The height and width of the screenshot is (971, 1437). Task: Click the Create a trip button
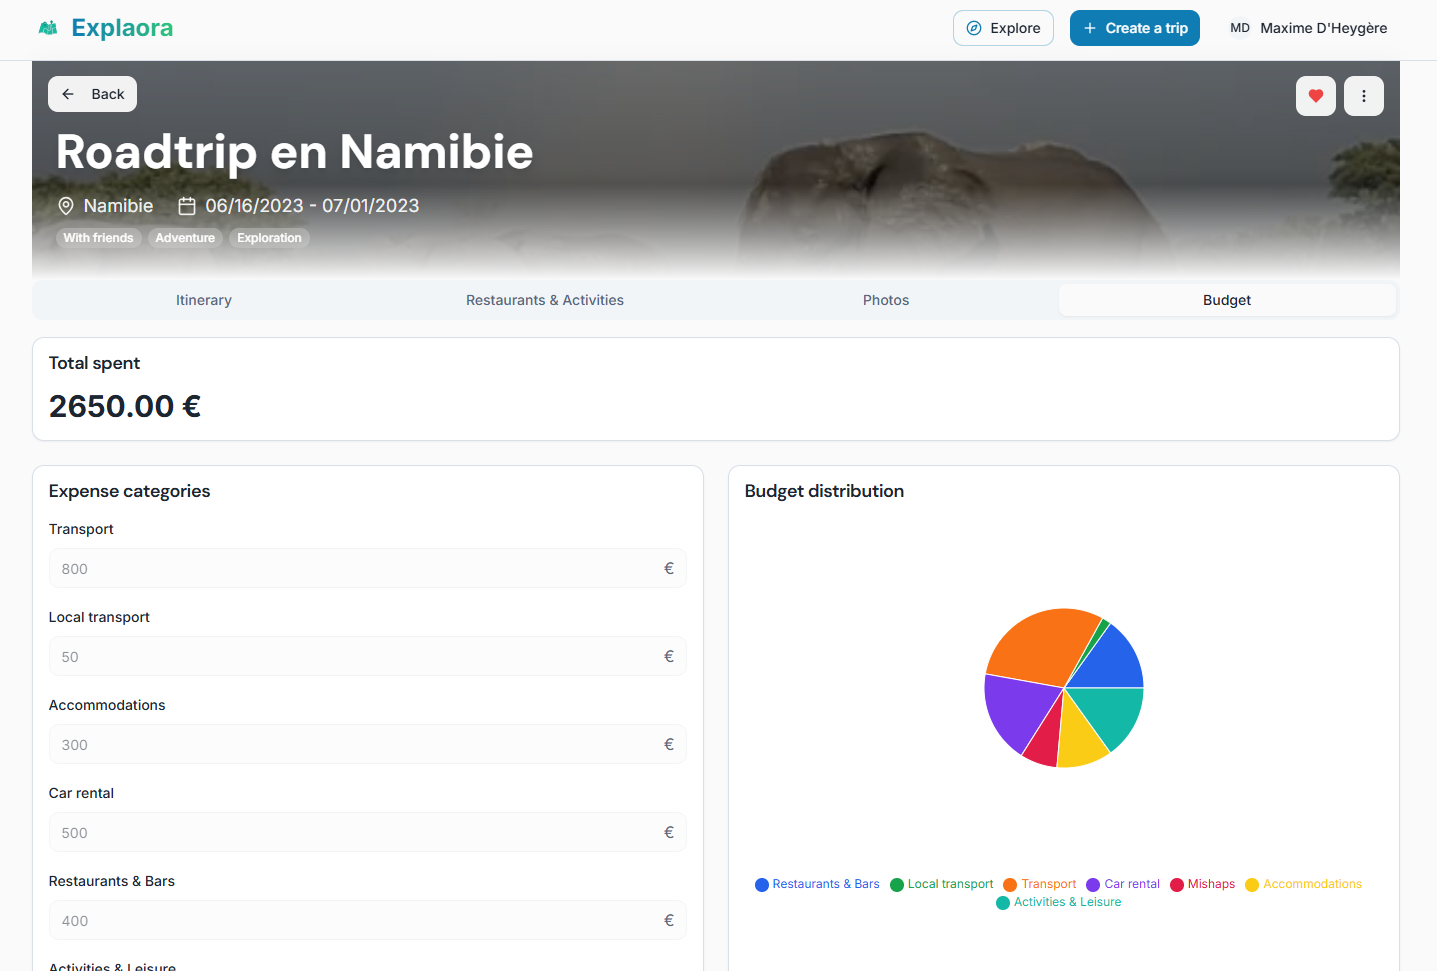[x=1134, y=28]
